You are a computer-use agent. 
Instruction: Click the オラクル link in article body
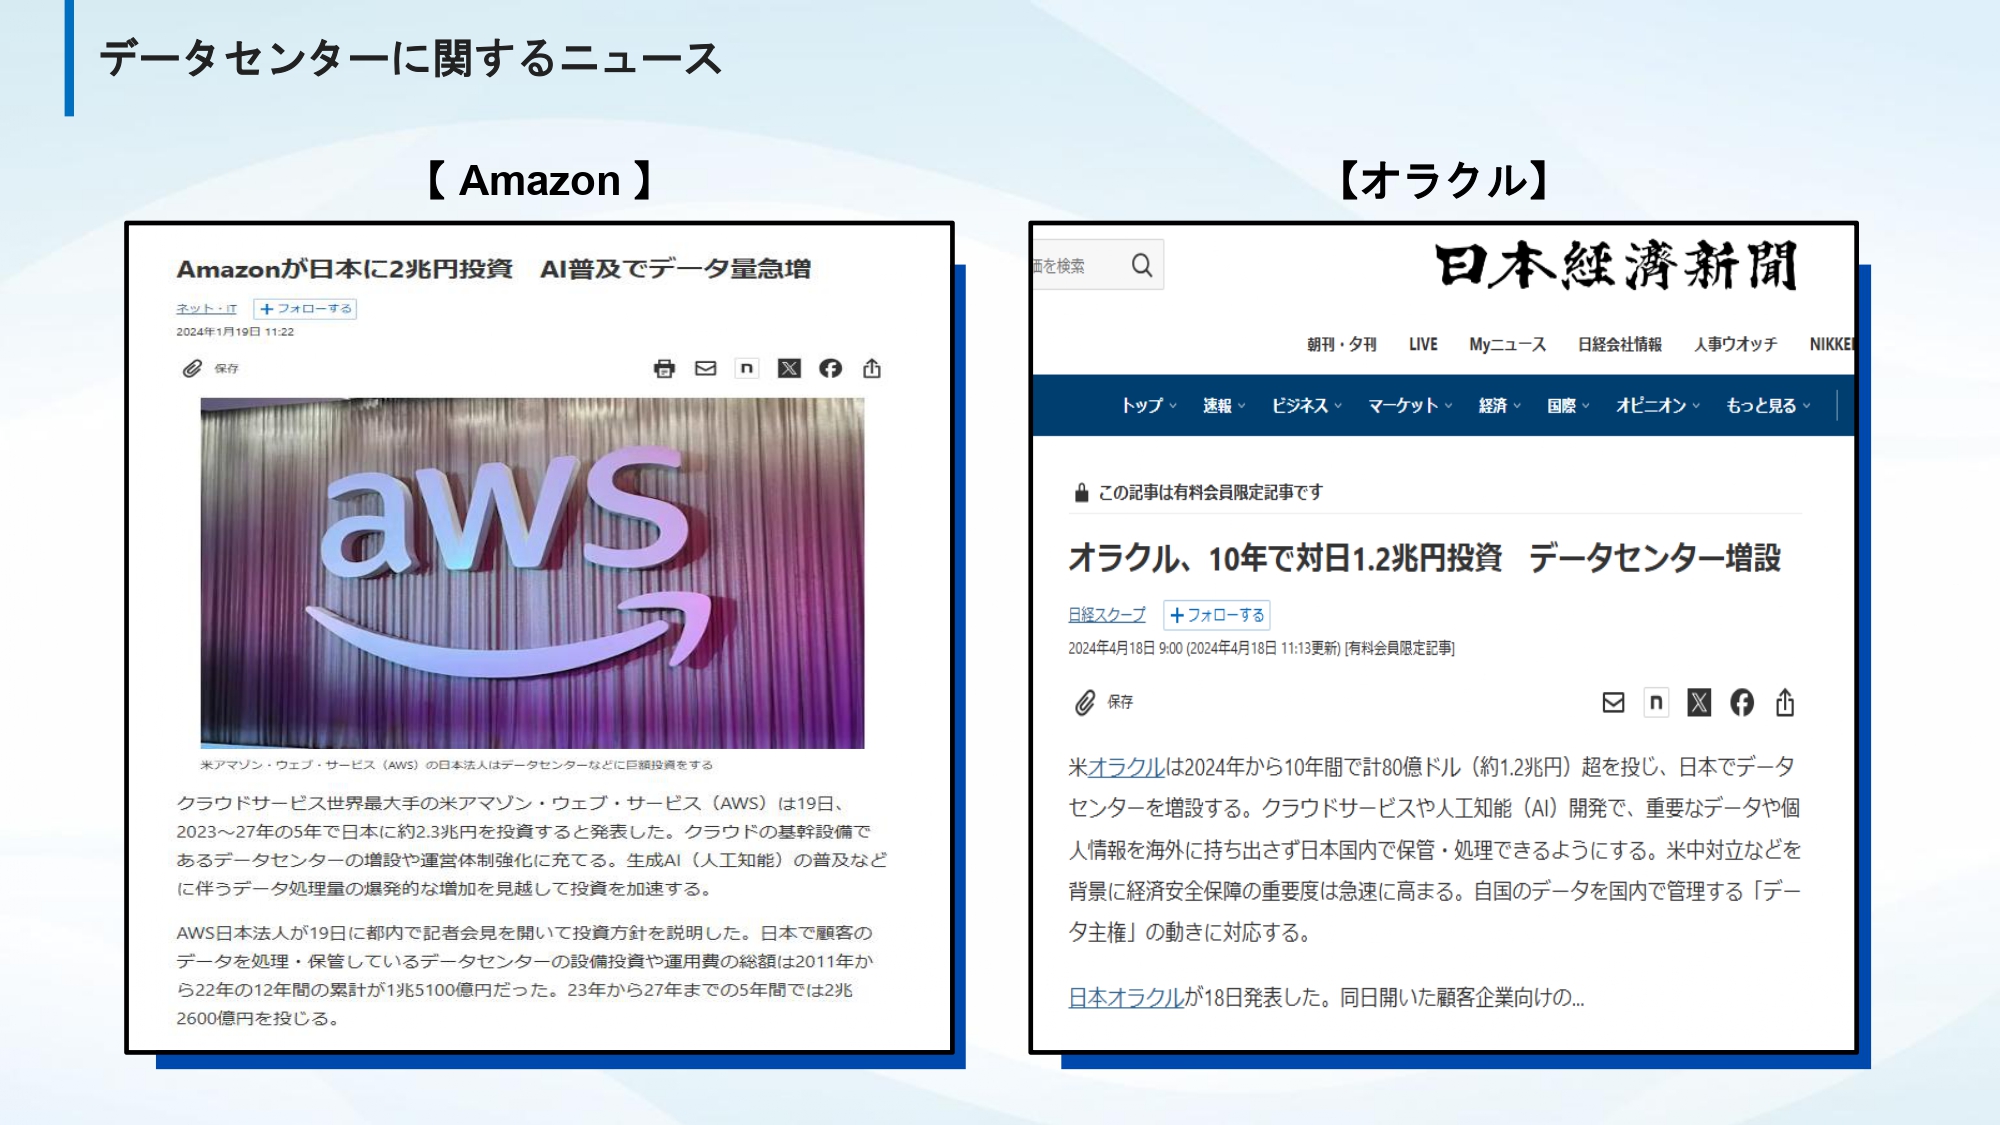pos(1126,767)
